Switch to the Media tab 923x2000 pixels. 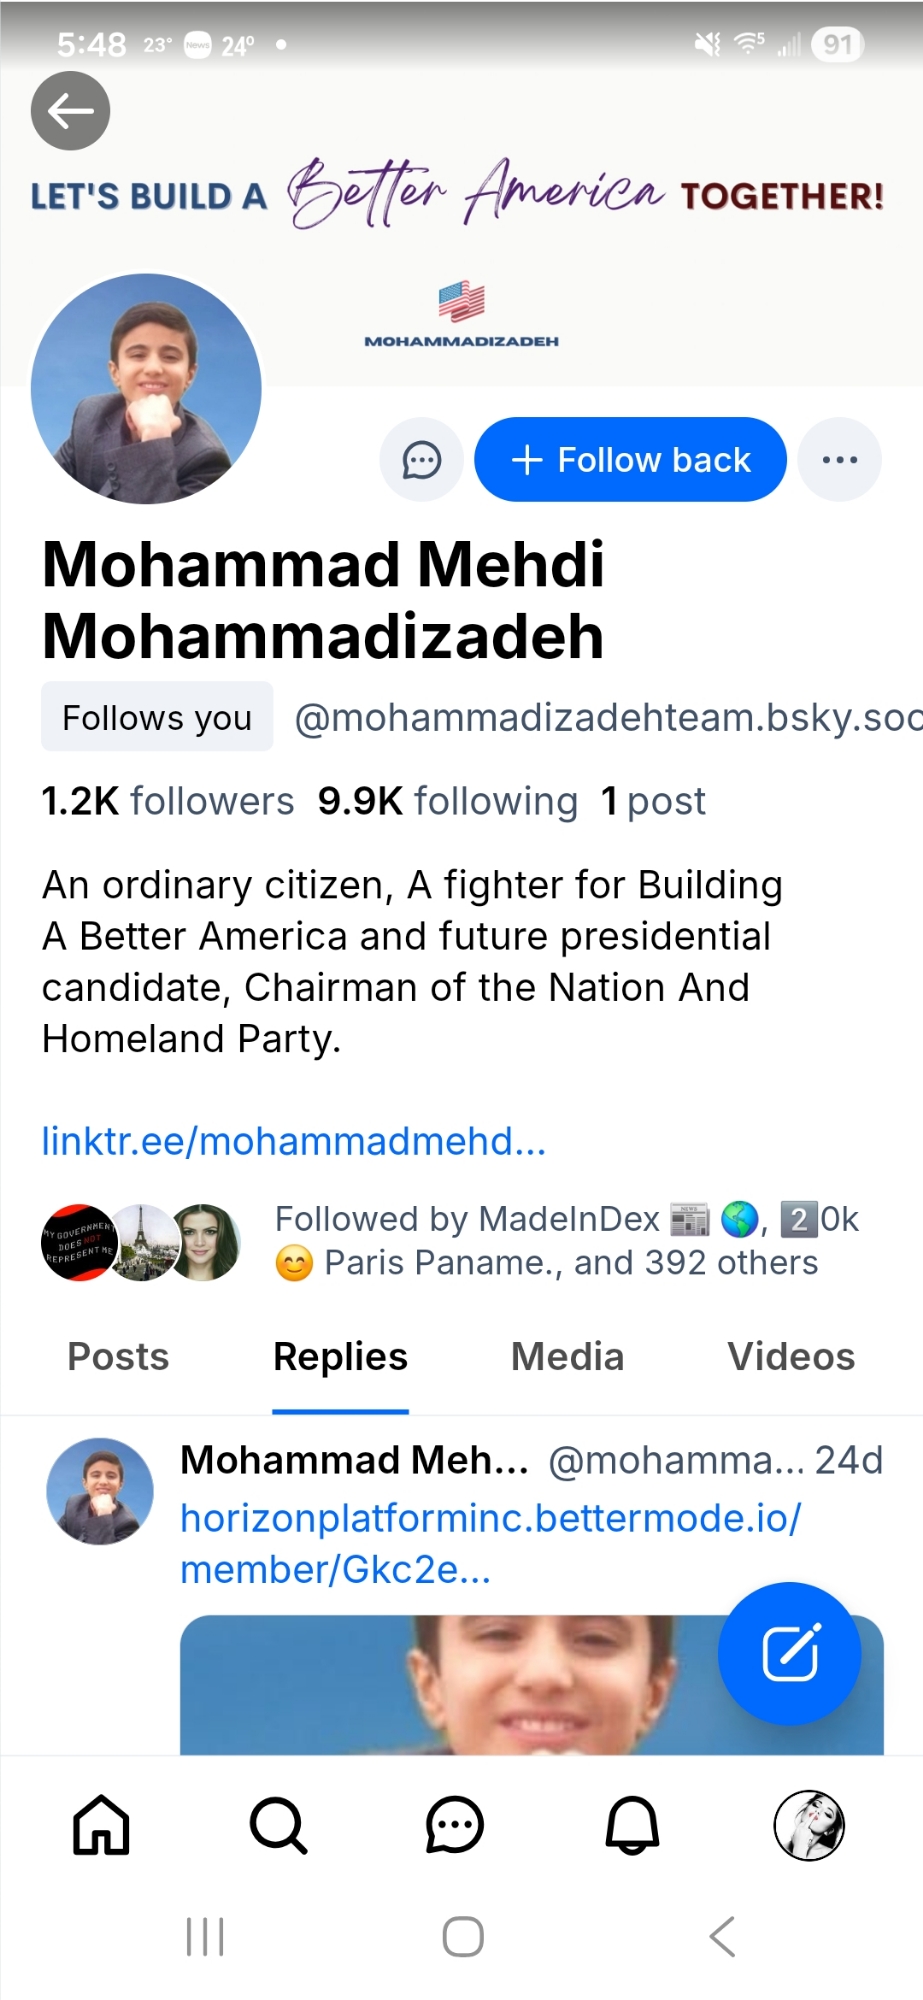tap(567, 1357)
